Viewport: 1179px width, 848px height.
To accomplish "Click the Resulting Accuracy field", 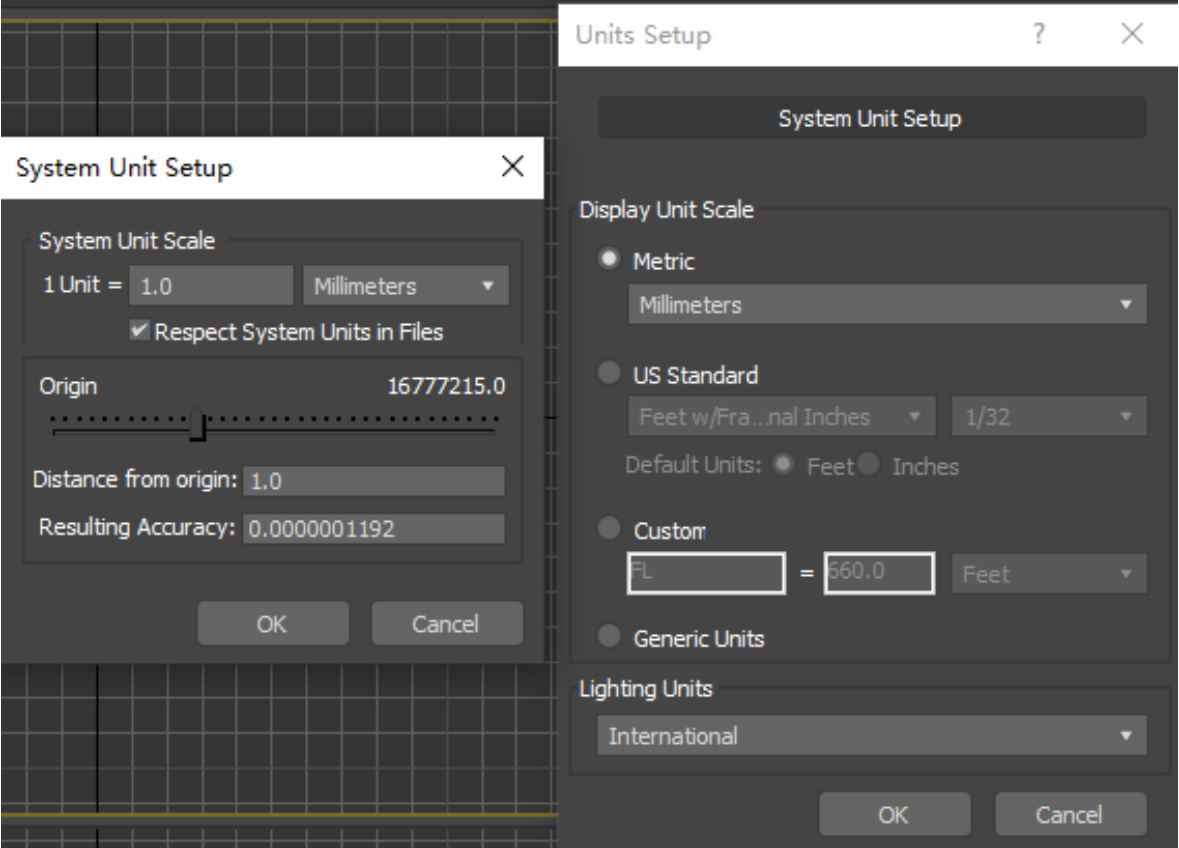I will tap(373, 529).
